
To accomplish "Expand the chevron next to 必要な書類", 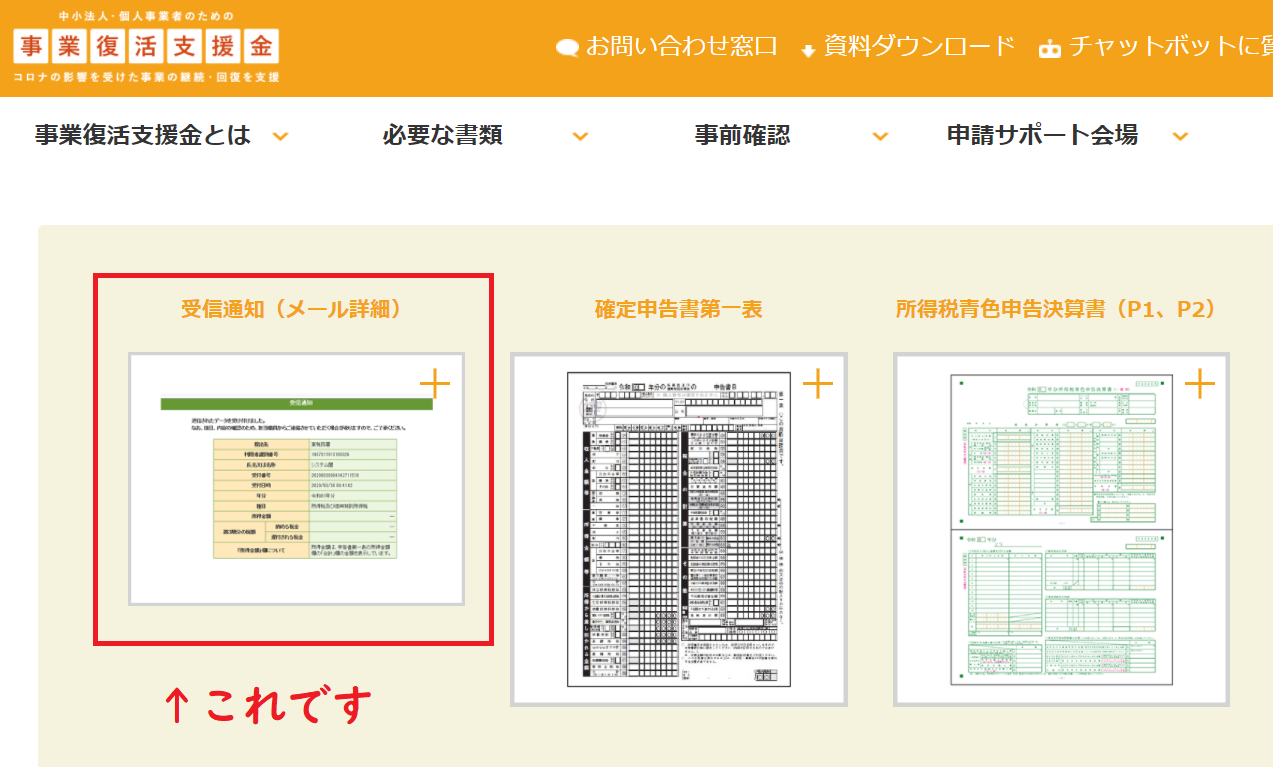I will (580, 137).
